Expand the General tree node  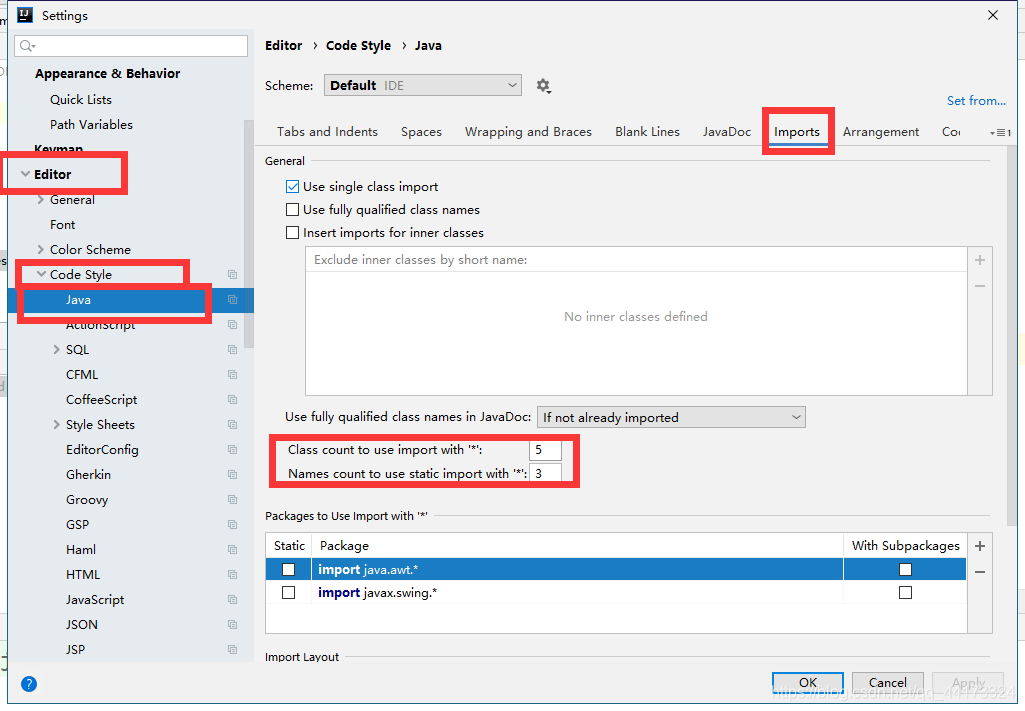click(41, 200)
